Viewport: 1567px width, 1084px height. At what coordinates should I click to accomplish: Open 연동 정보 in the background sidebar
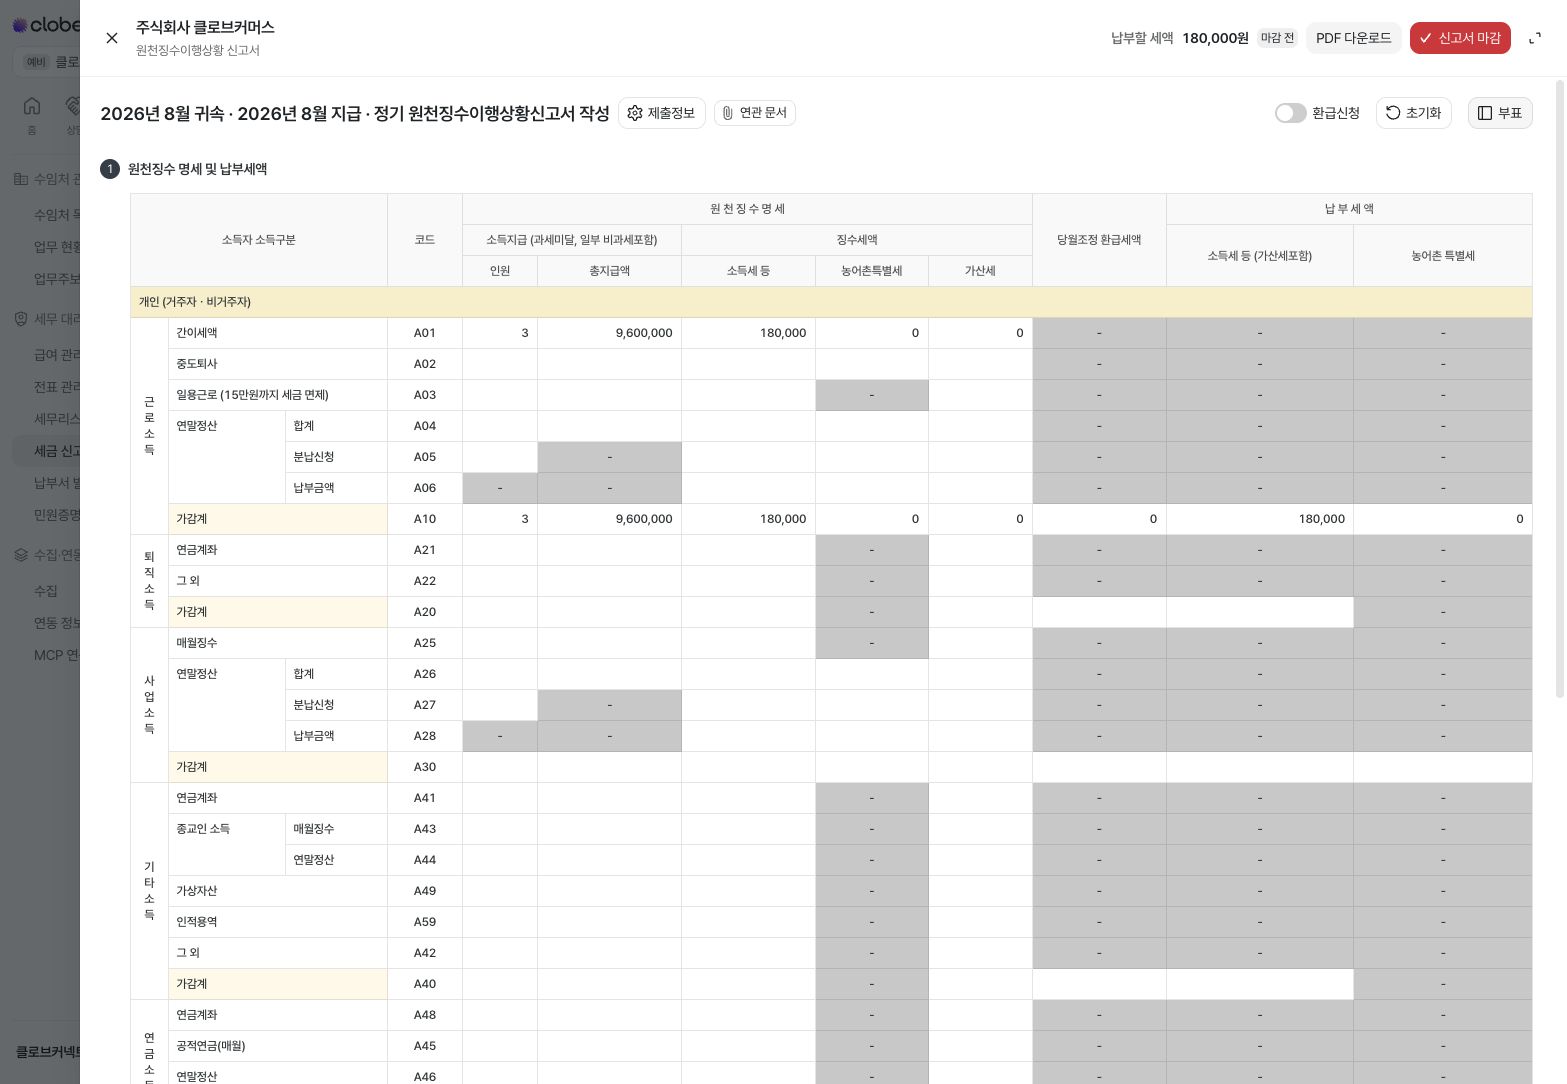click(56, 623)
